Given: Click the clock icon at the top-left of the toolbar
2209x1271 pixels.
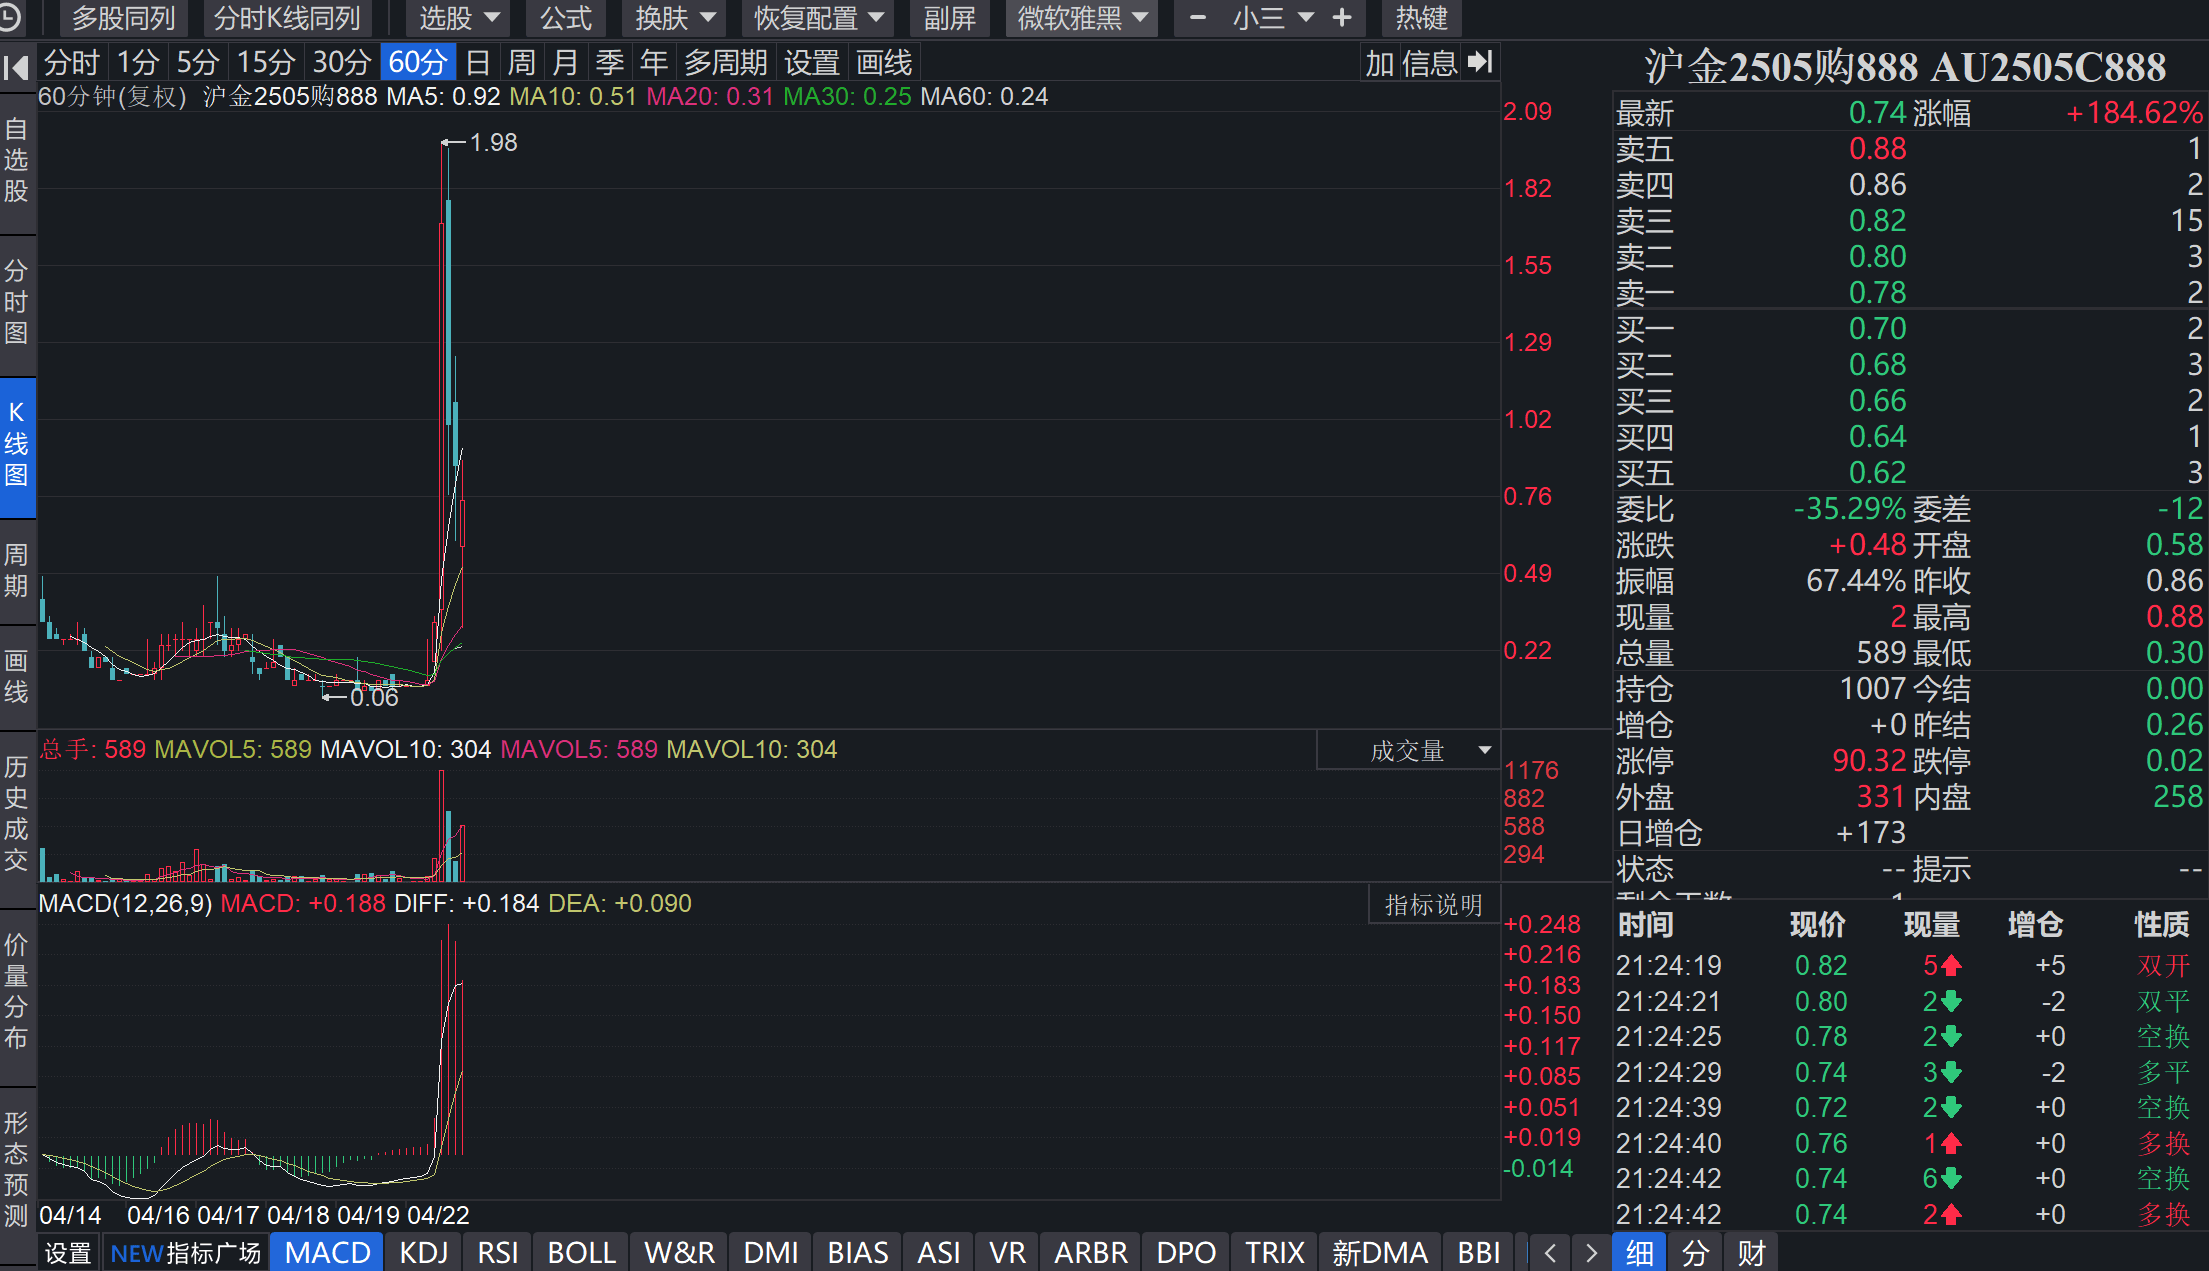Looking at the screenshot, I should tap(10, 16).
